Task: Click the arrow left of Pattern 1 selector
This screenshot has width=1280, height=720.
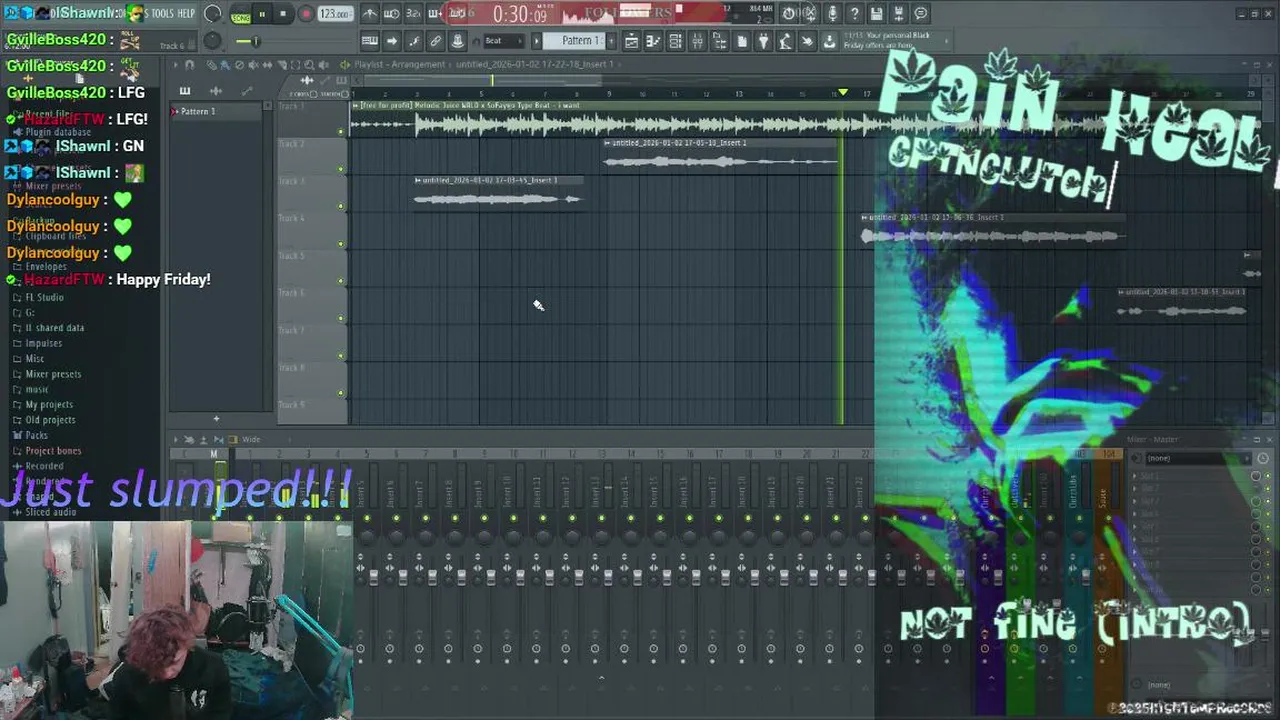Action: click(537, 41)
